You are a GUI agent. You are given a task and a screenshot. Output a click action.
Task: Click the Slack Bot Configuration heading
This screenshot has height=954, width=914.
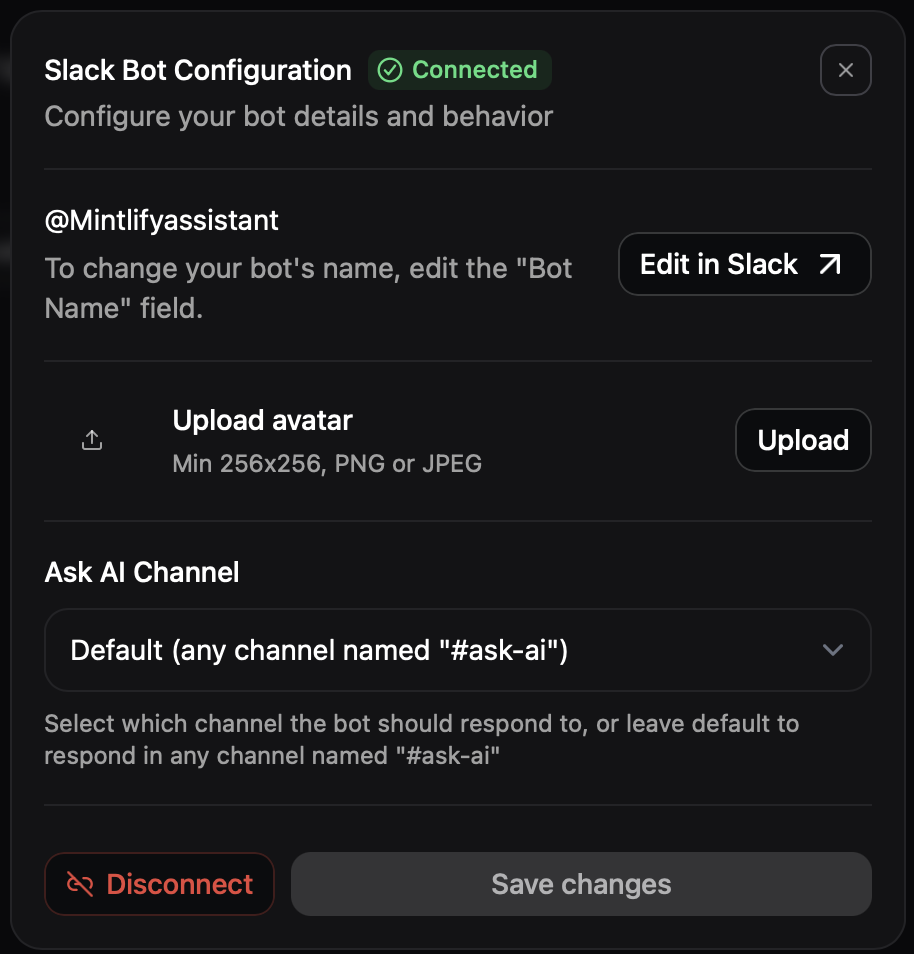(197, 70)
